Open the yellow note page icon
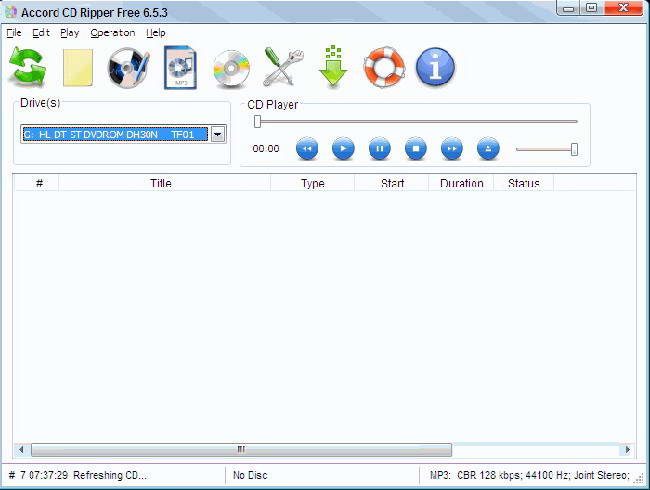The image size is (650, 490). pos(78,68)
